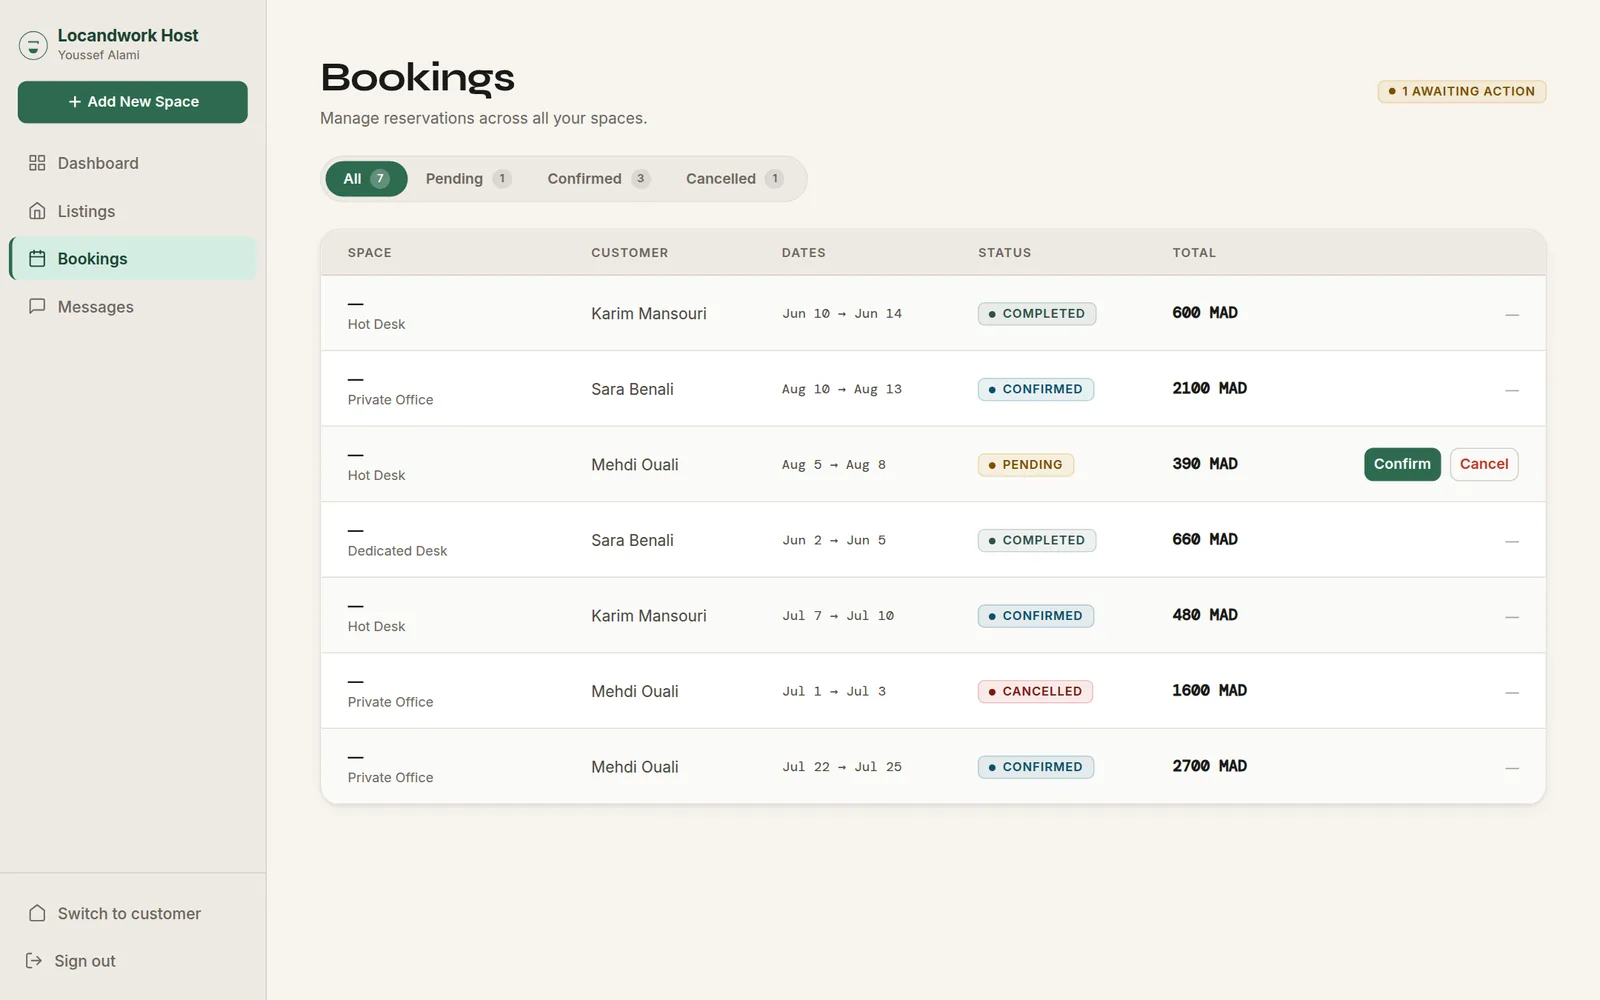Click the 1 Awaiting Action badge
The width and height of the screenshot is (1600, 1000).
pyautogui.click(x=1462, y=91)
